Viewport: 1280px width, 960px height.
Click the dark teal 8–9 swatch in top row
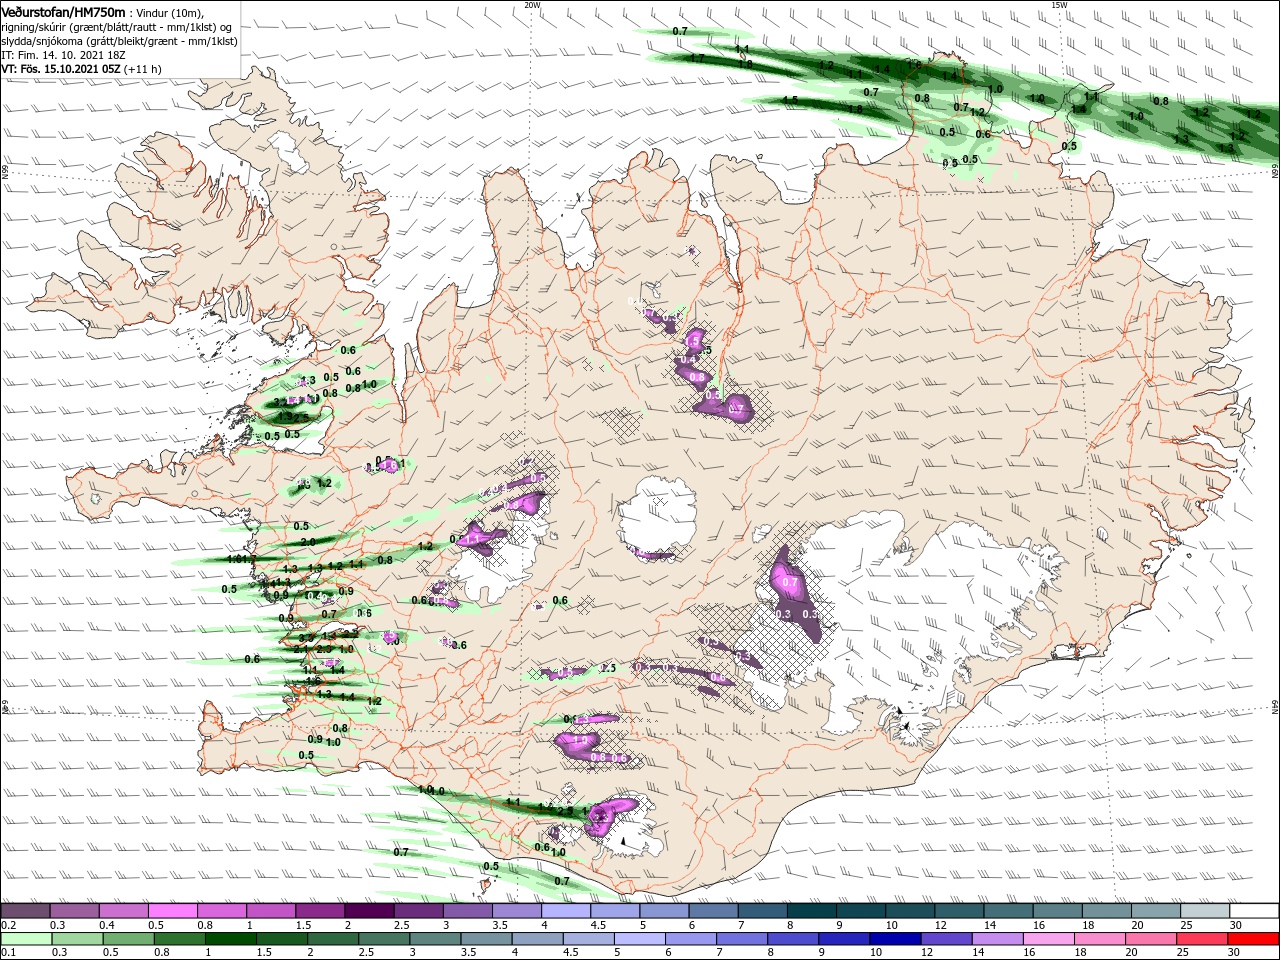click(811, 911)
